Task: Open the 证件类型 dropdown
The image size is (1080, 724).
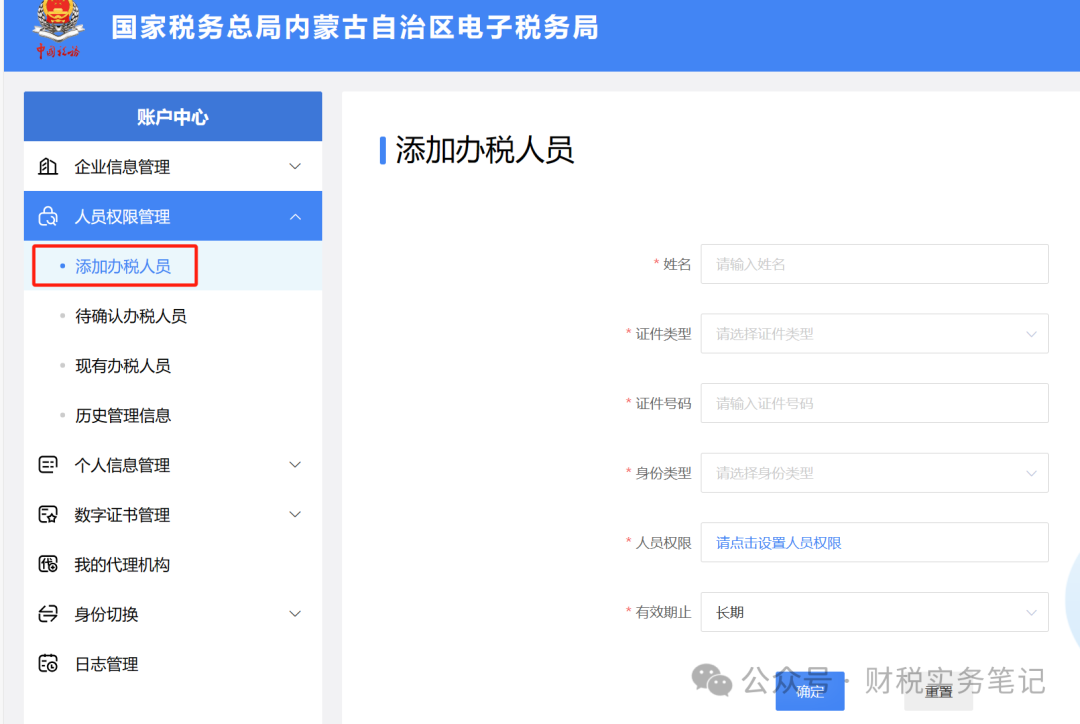Action: 874,334
